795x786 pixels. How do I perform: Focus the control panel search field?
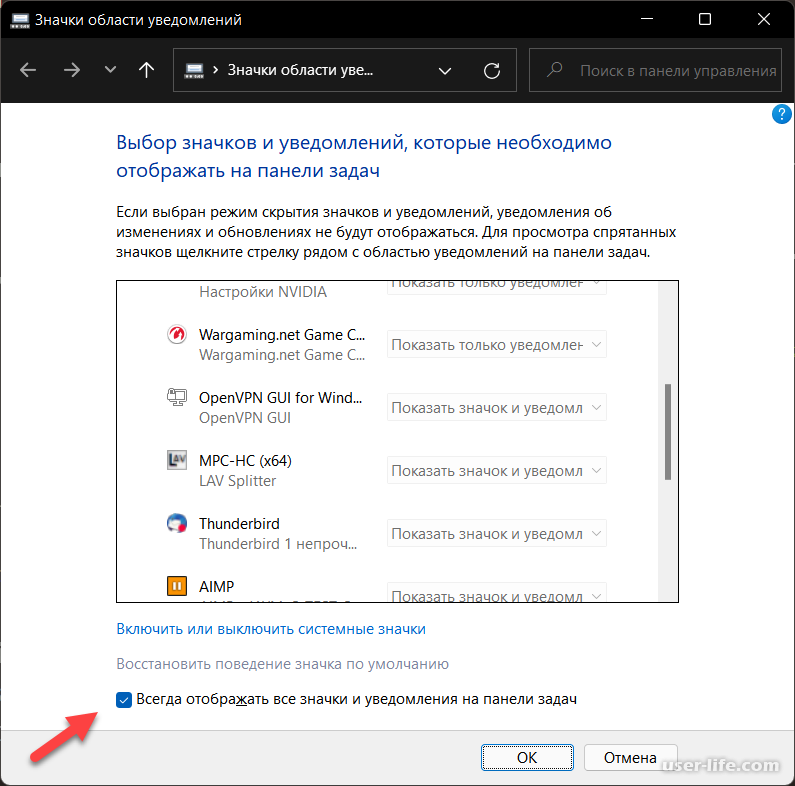click(655, 70)
